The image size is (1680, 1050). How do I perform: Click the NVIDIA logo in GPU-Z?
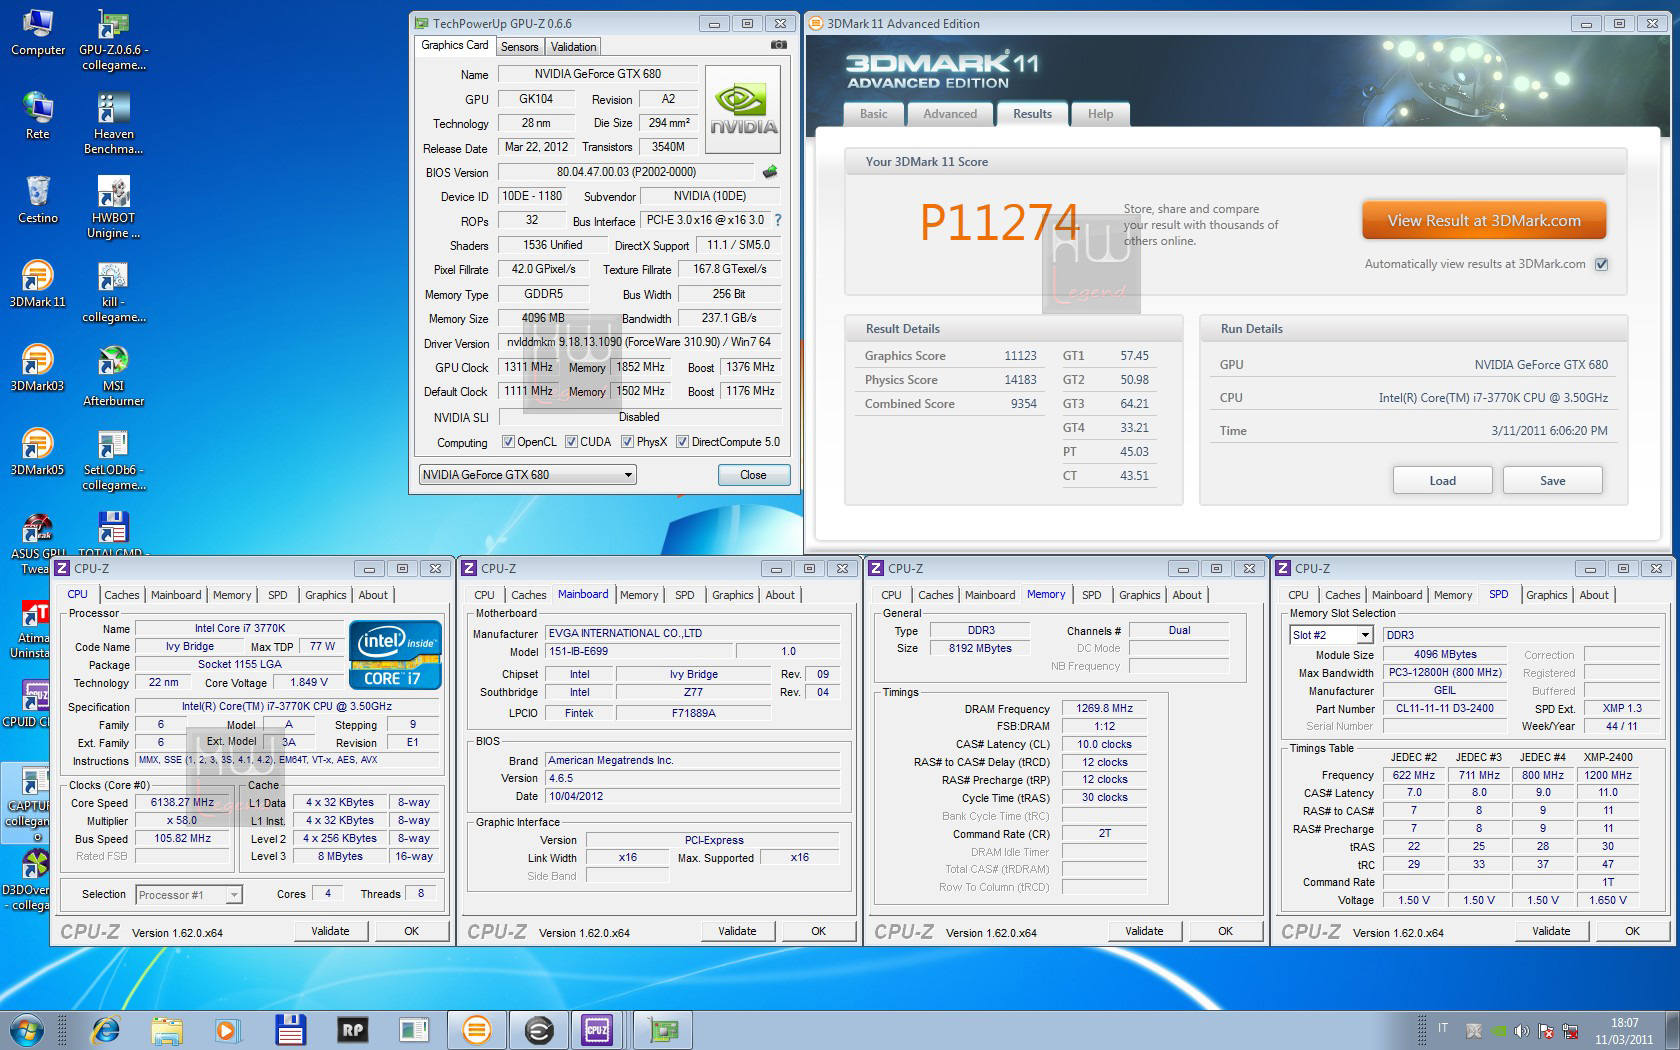pyautogui.click(x=743, y=109)
